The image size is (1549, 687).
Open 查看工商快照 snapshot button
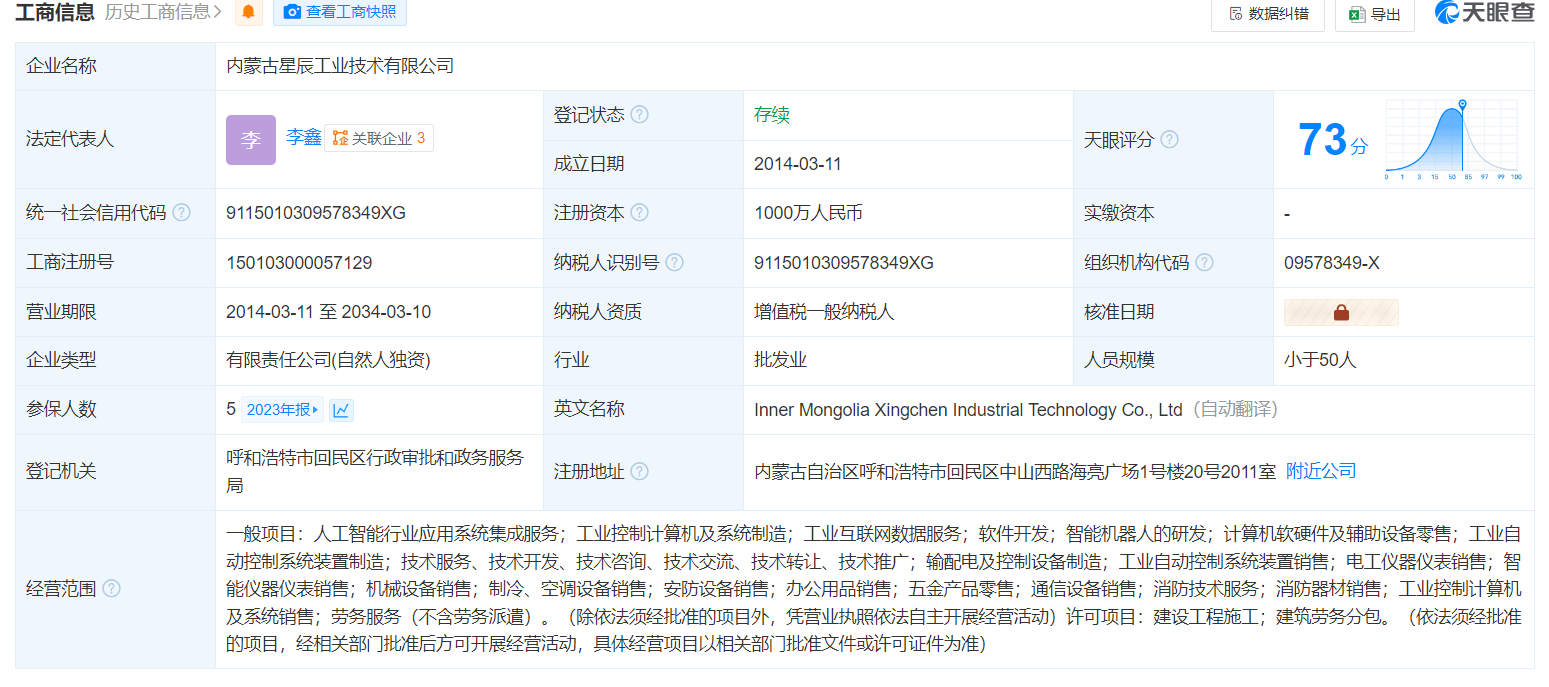pyautogui.click(x=339, y=12)
